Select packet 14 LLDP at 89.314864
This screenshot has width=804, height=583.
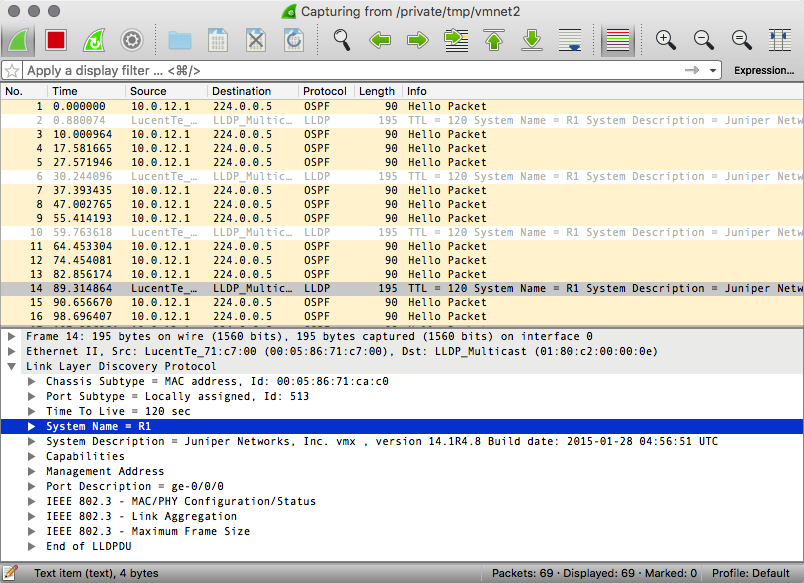[x=402, y=288]
